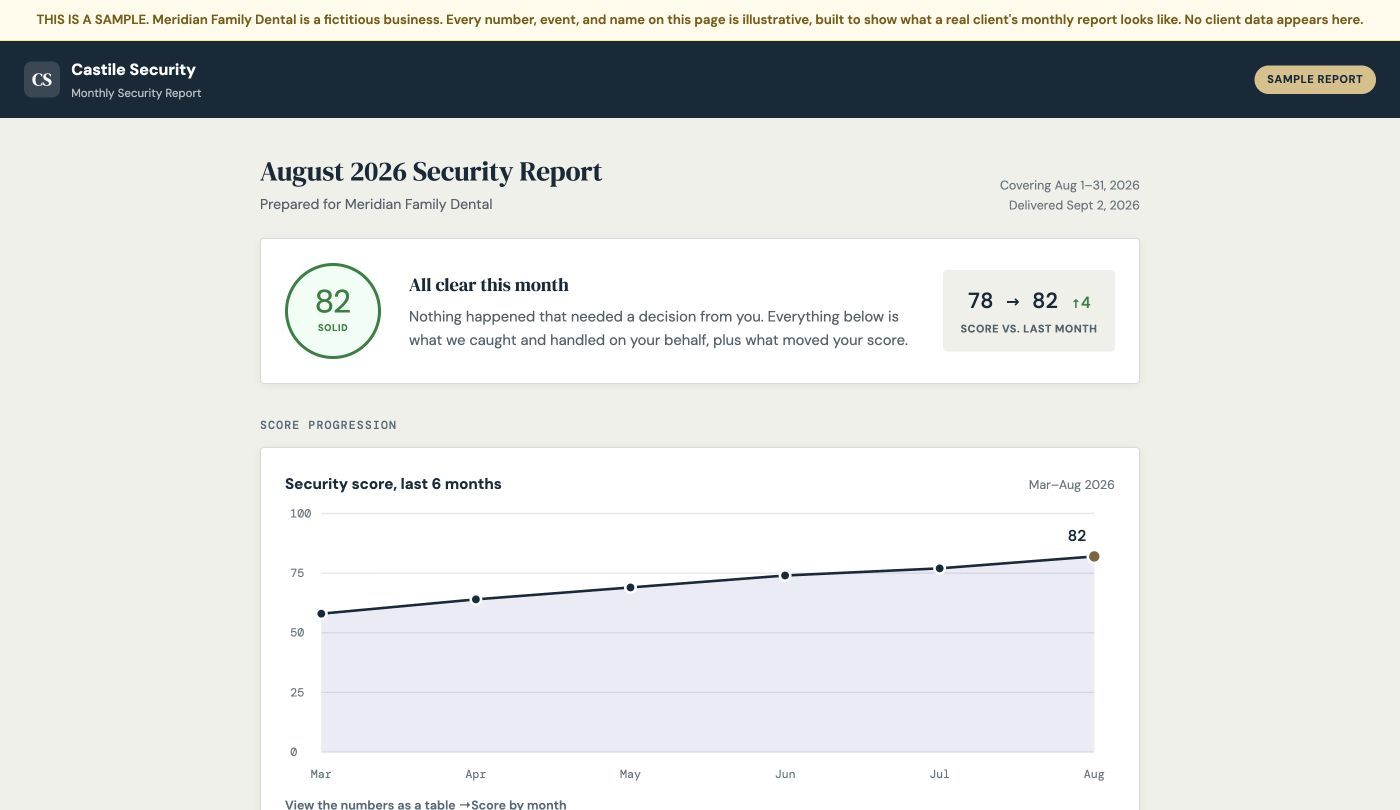The width and height of the screenshot is (1400, 810).
Task: Click the "78 → 82" score comparison
Action: [x=1012, y=301]
